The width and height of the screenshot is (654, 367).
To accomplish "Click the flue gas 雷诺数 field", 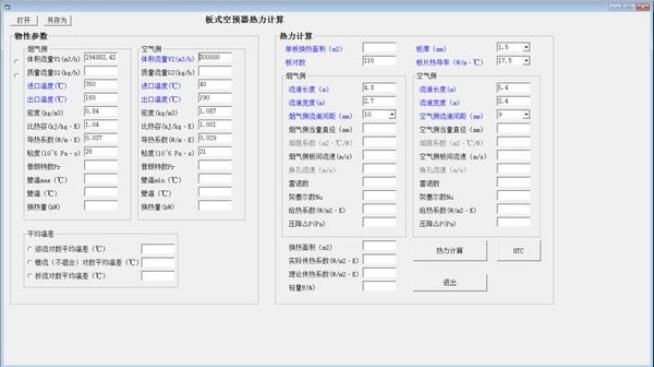I will click(x=379, y=182).
